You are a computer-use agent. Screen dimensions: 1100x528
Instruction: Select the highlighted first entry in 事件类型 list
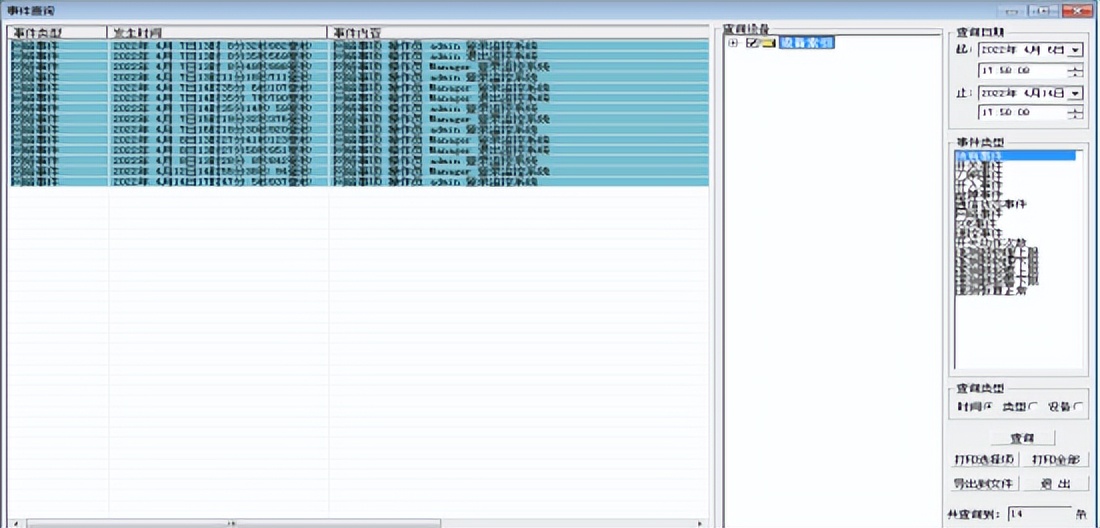click(1015, 156)
